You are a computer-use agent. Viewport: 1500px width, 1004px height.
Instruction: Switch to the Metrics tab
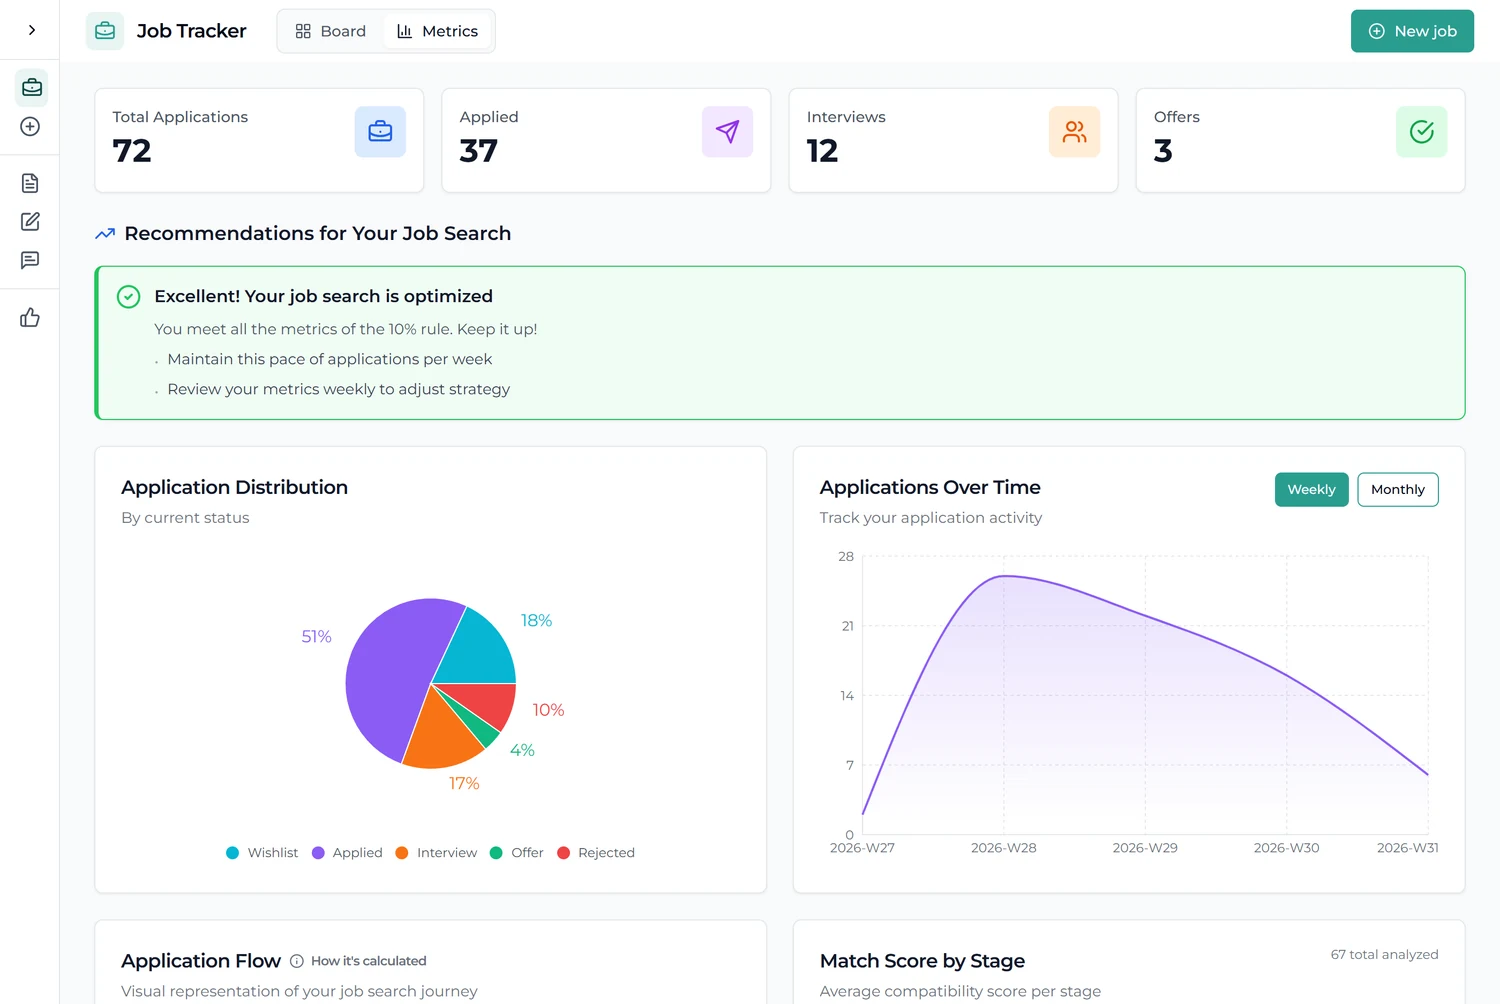(x=438, y=31)
